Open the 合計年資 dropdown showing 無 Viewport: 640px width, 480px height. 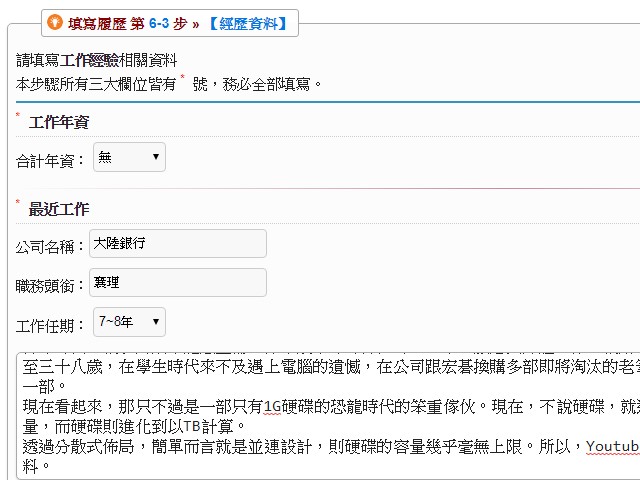click(x=129, y=157)
